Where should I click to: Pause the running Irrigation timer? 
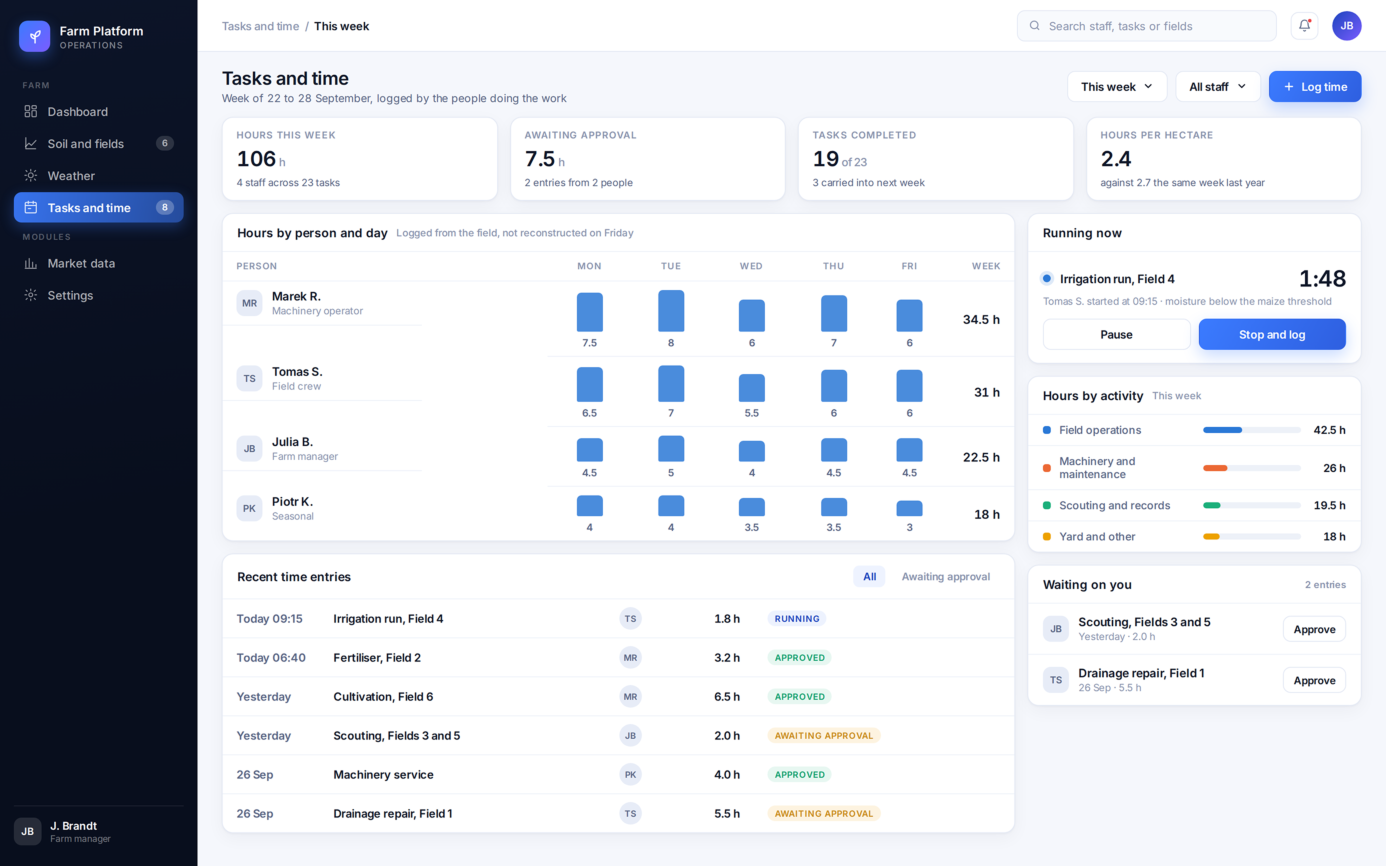1116,334
